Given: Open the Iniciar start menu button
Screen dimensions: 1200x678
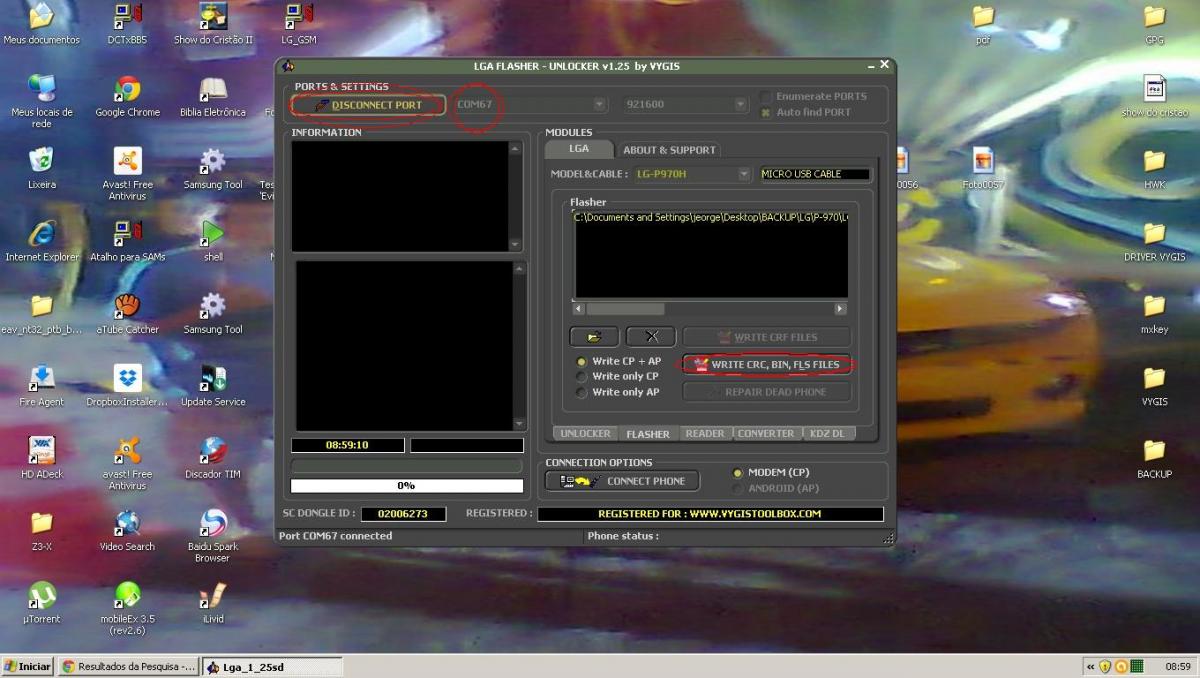Looking at the screenshot, I should 28,666.
